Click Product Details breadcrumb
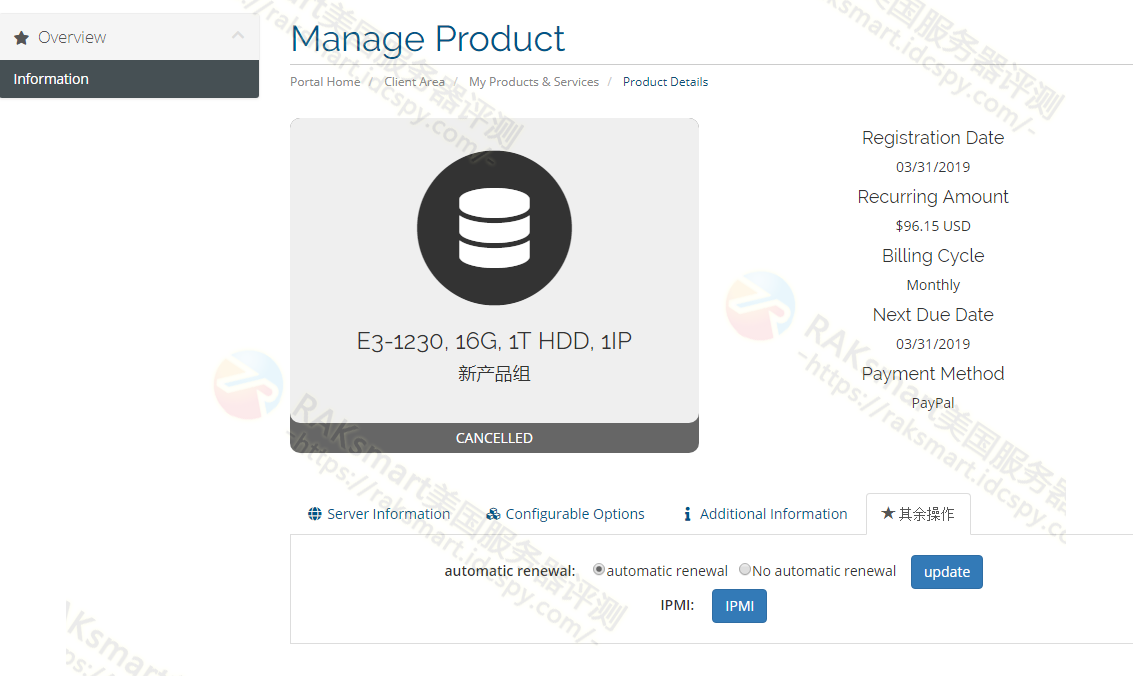The width and height of the screenshot is (1133, 676). pyautogui.click(x=665, y=82)
